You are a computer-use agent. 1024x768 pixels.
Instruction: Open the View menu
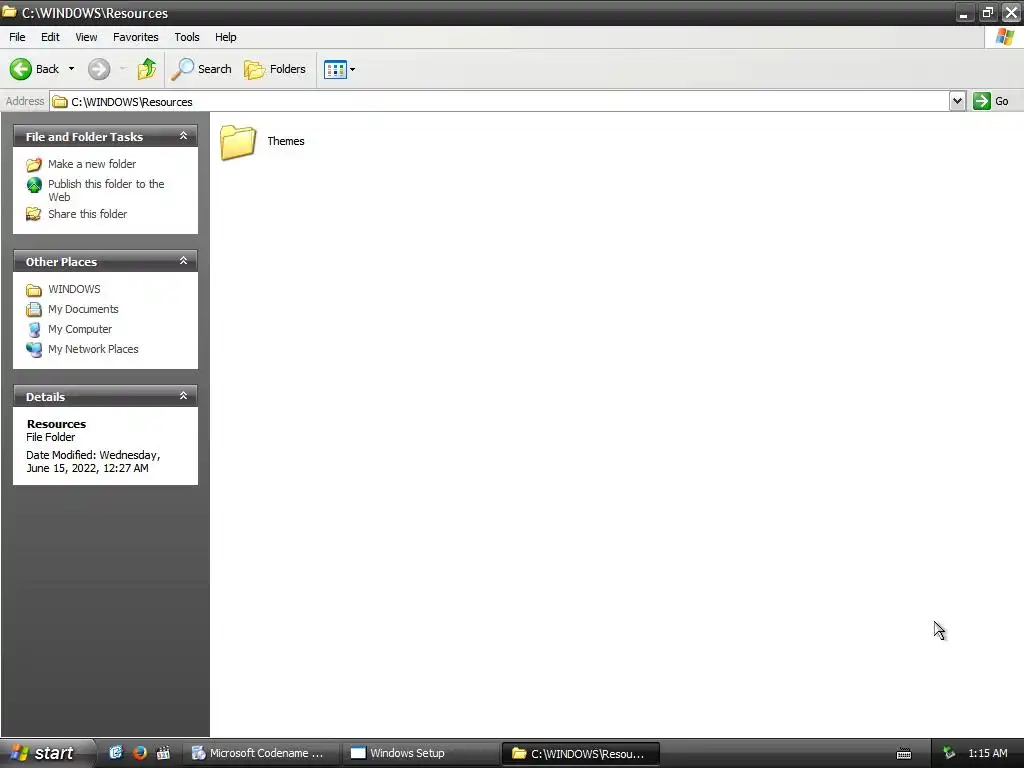(x=86, y=37)
